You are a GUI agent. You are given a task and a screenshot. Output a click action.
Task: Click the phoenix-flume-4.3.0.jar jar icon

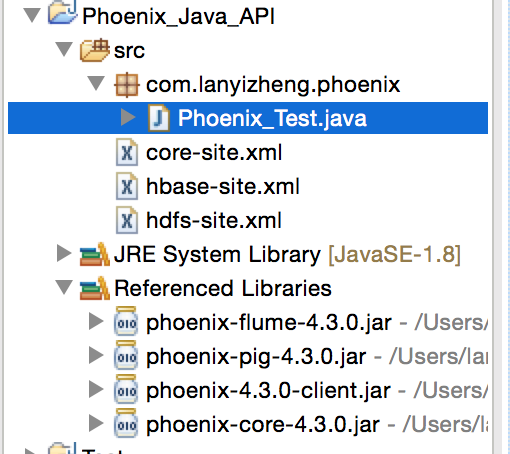point(126,321)
